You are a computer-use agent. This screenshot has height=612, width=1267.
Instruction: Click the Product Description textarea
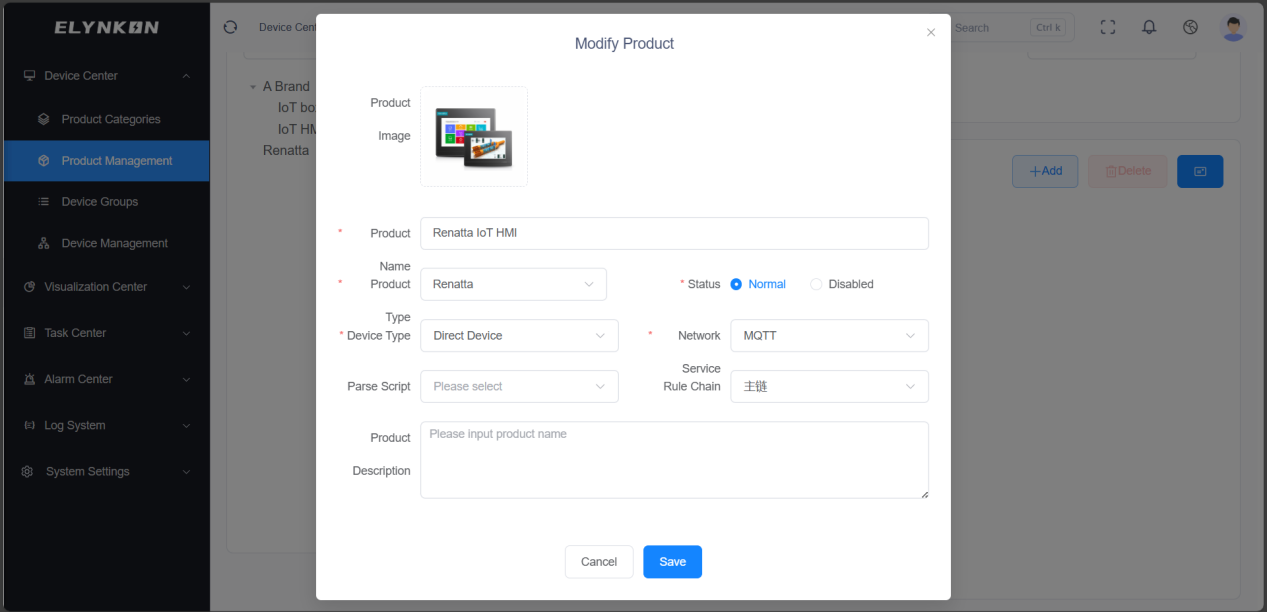[674, 460]
